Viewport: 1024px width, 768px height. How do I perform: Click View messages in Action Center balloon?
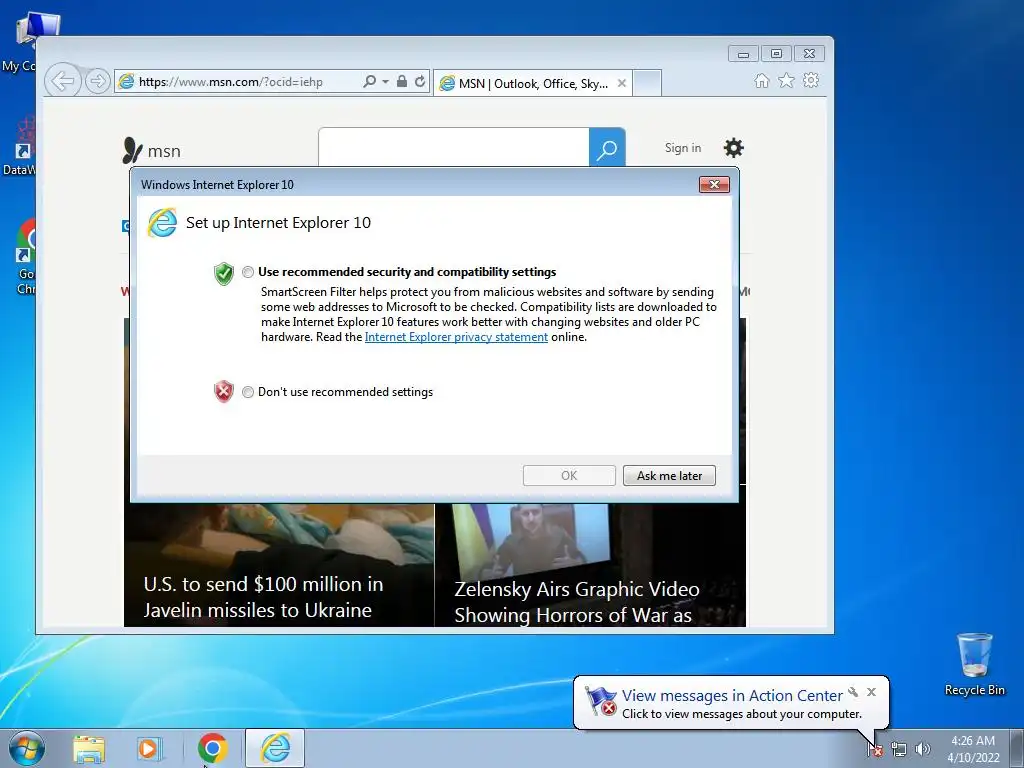click(x=732, y=696)
